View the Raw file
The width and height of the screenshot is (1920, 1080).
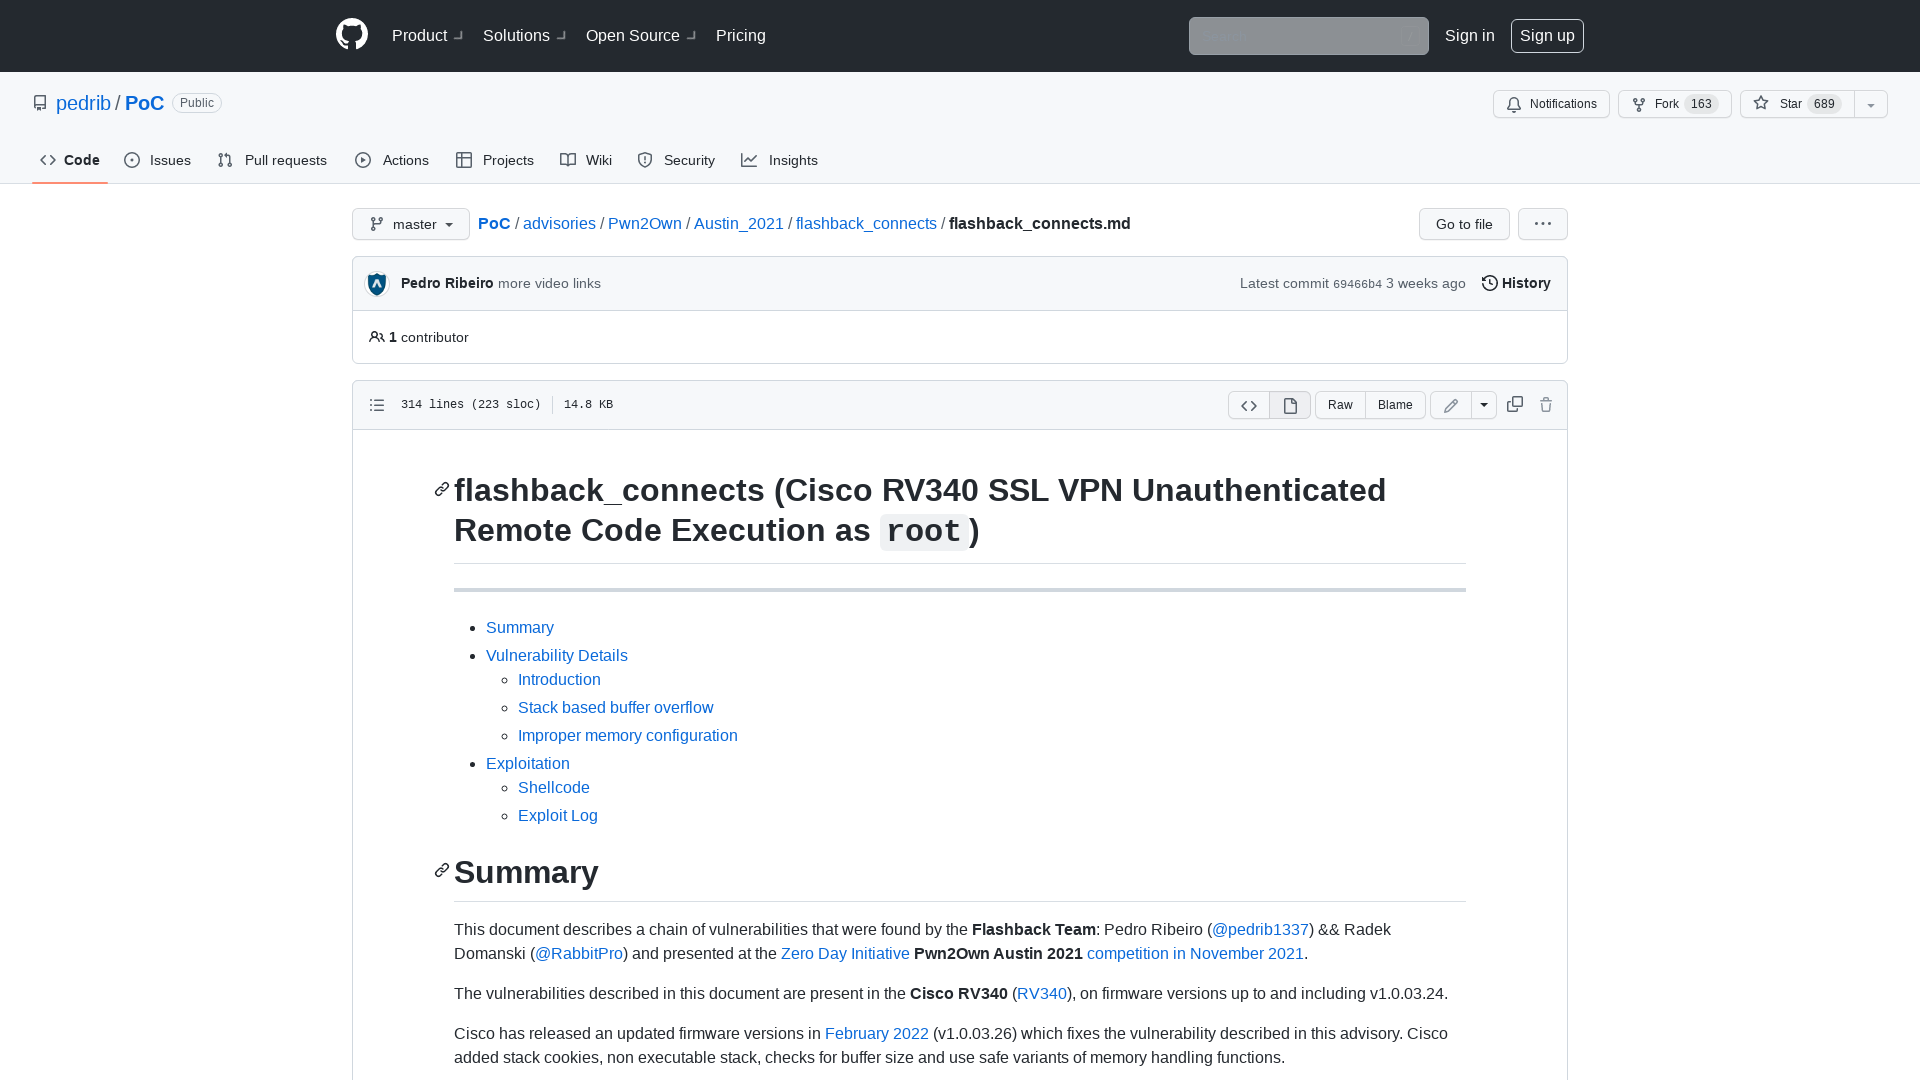[x=1340, y=405]
